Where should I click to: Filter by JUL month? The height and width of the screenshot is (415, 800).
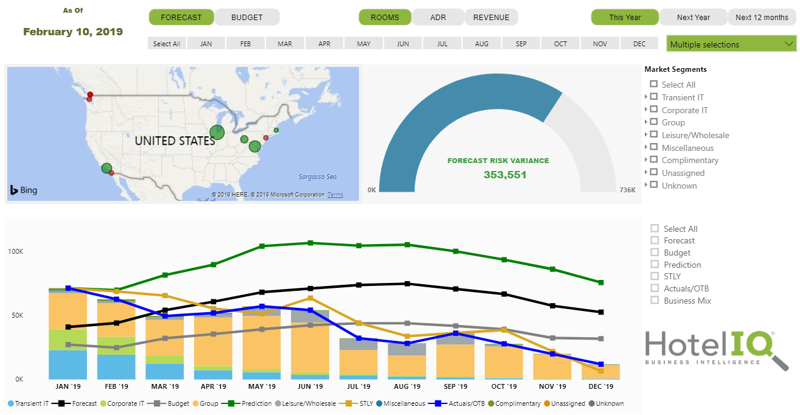442,44
